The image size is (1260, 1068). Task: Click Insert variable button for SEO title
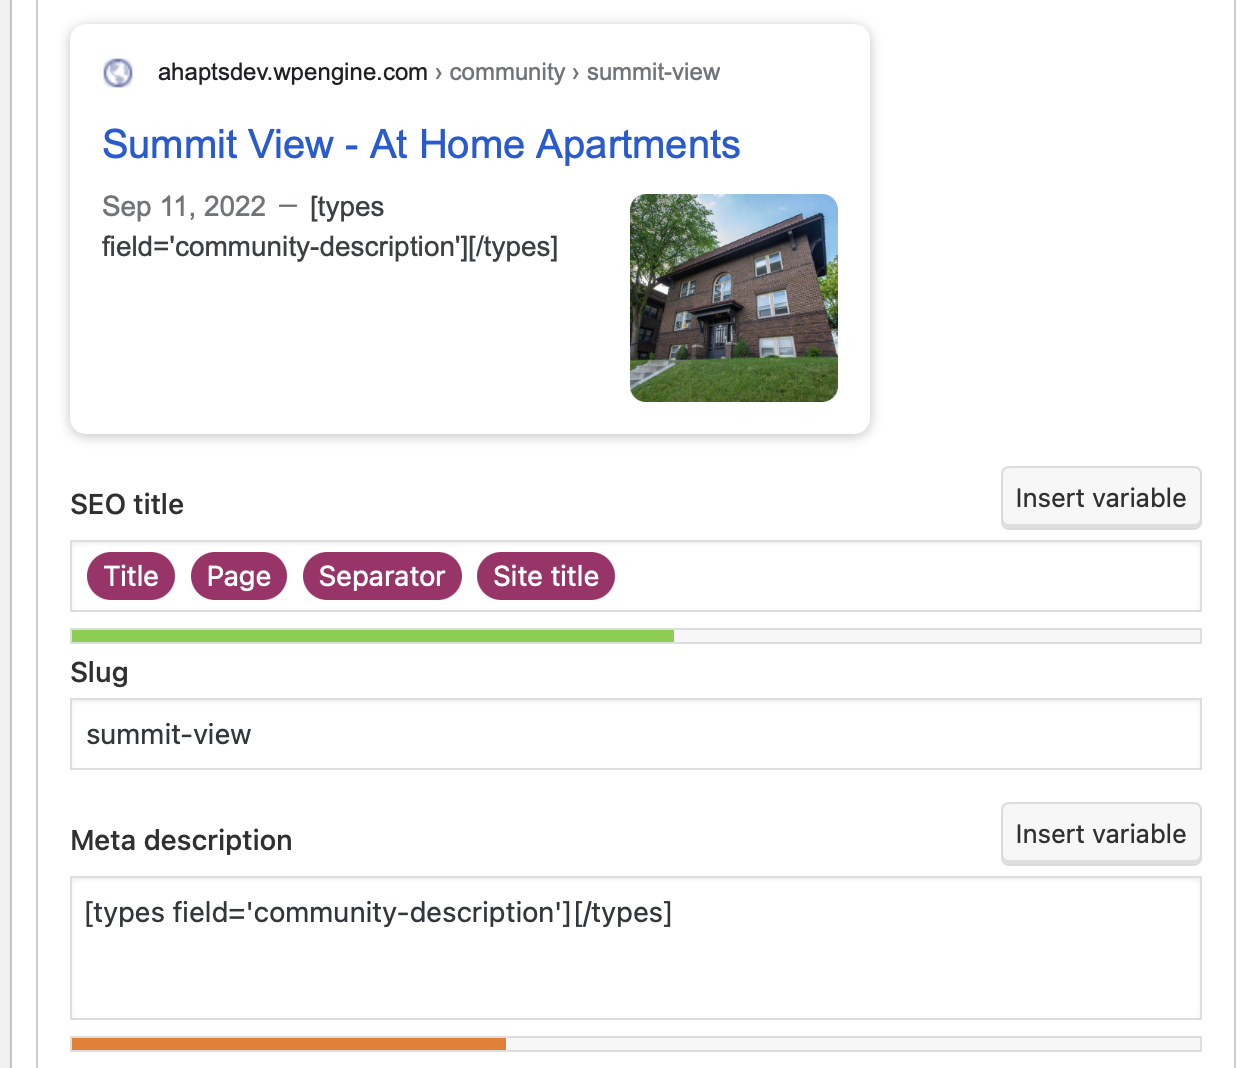click(x=1100, y=498)
